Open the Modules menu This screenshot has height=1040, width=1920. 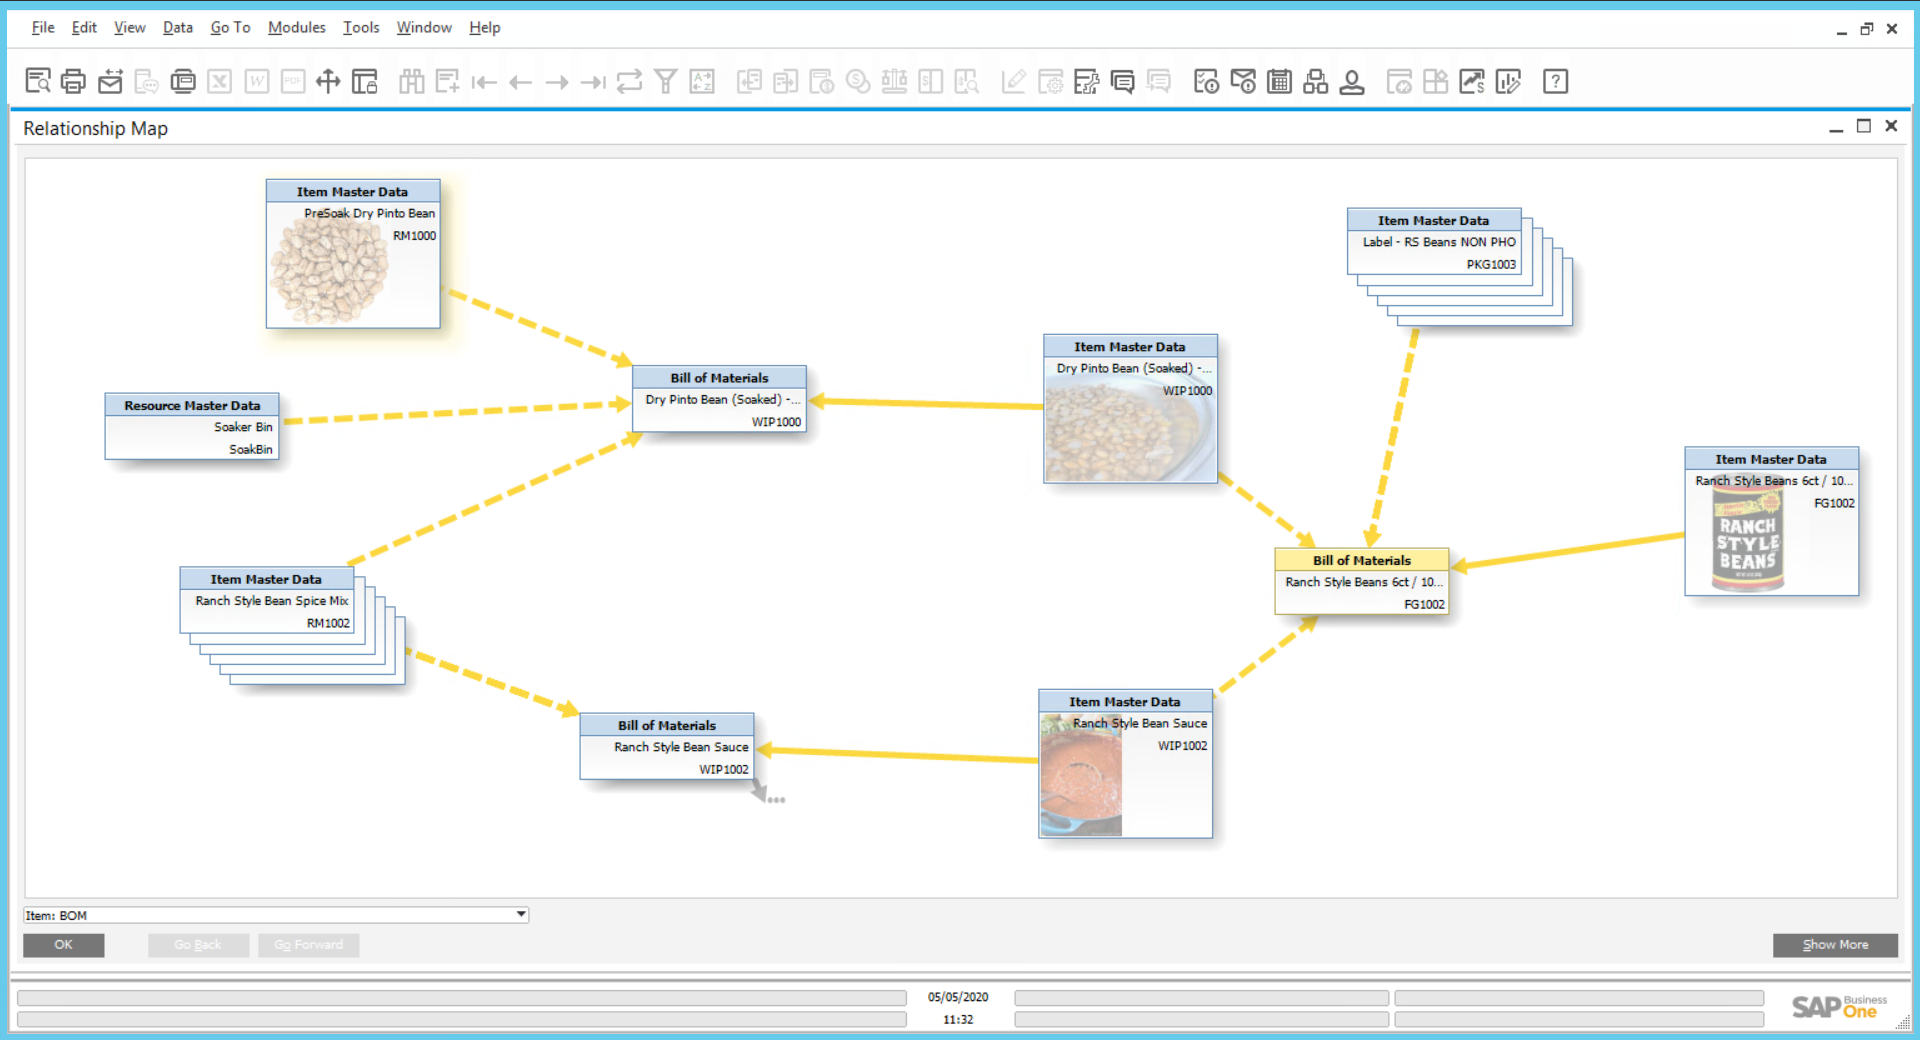[x=296, y=27]
